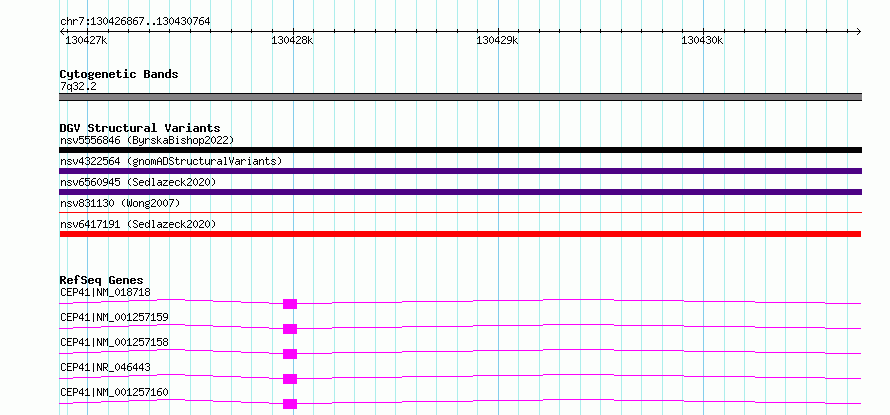The image size is (890, 415).
Task: Click the exon box of CEP41|NM_018718
Action: (290, 304)
